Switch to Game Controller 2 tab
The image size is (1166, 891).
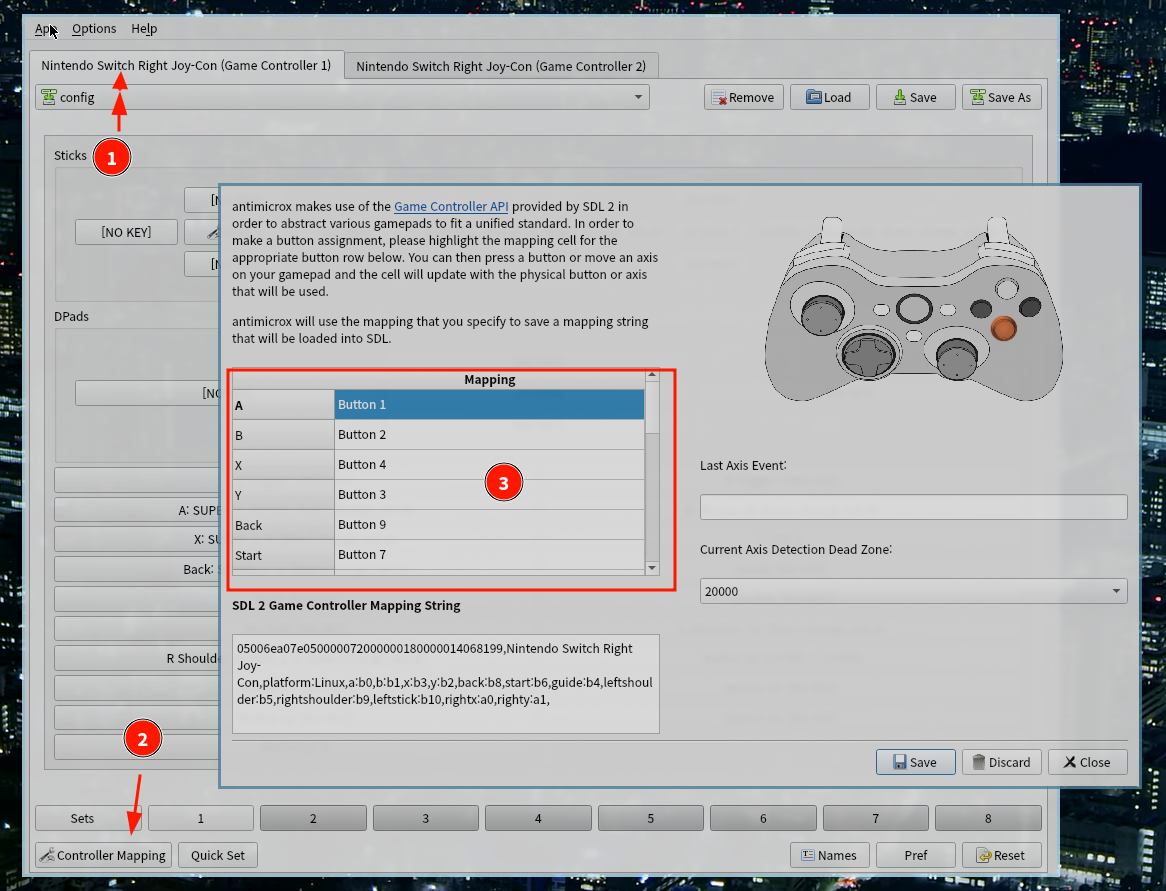500,66
